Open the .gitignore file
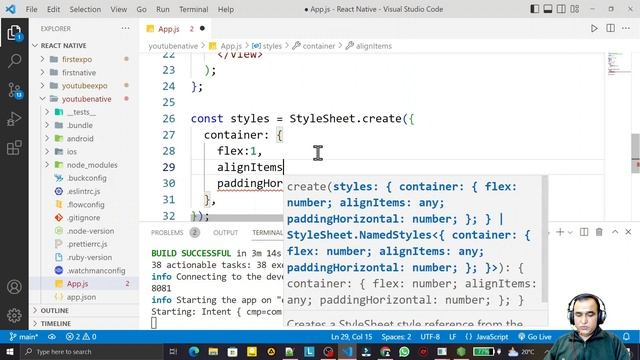 83,218
